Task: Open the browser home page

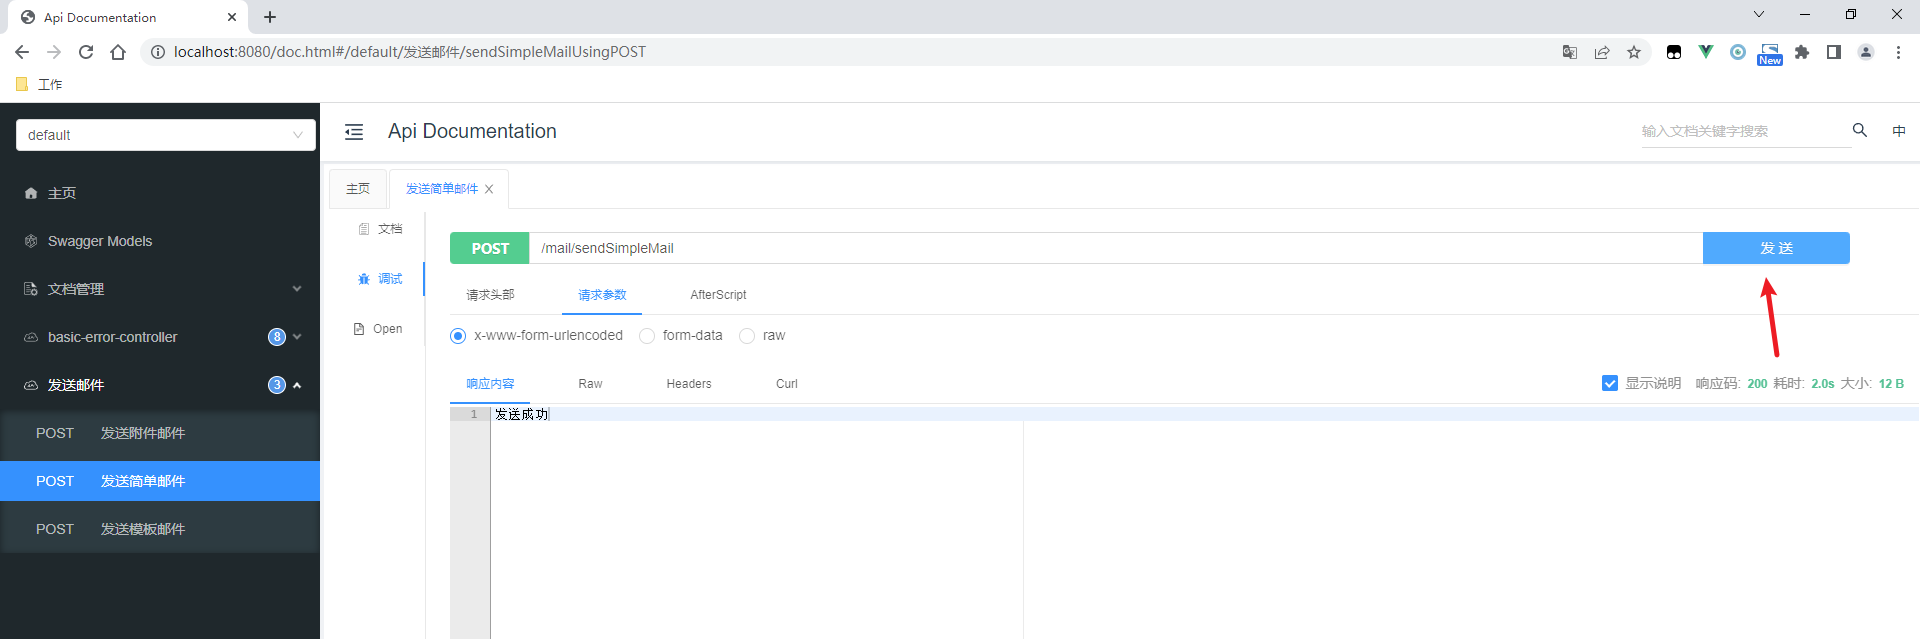Action: pyautogui.click(x=118, y=52)
